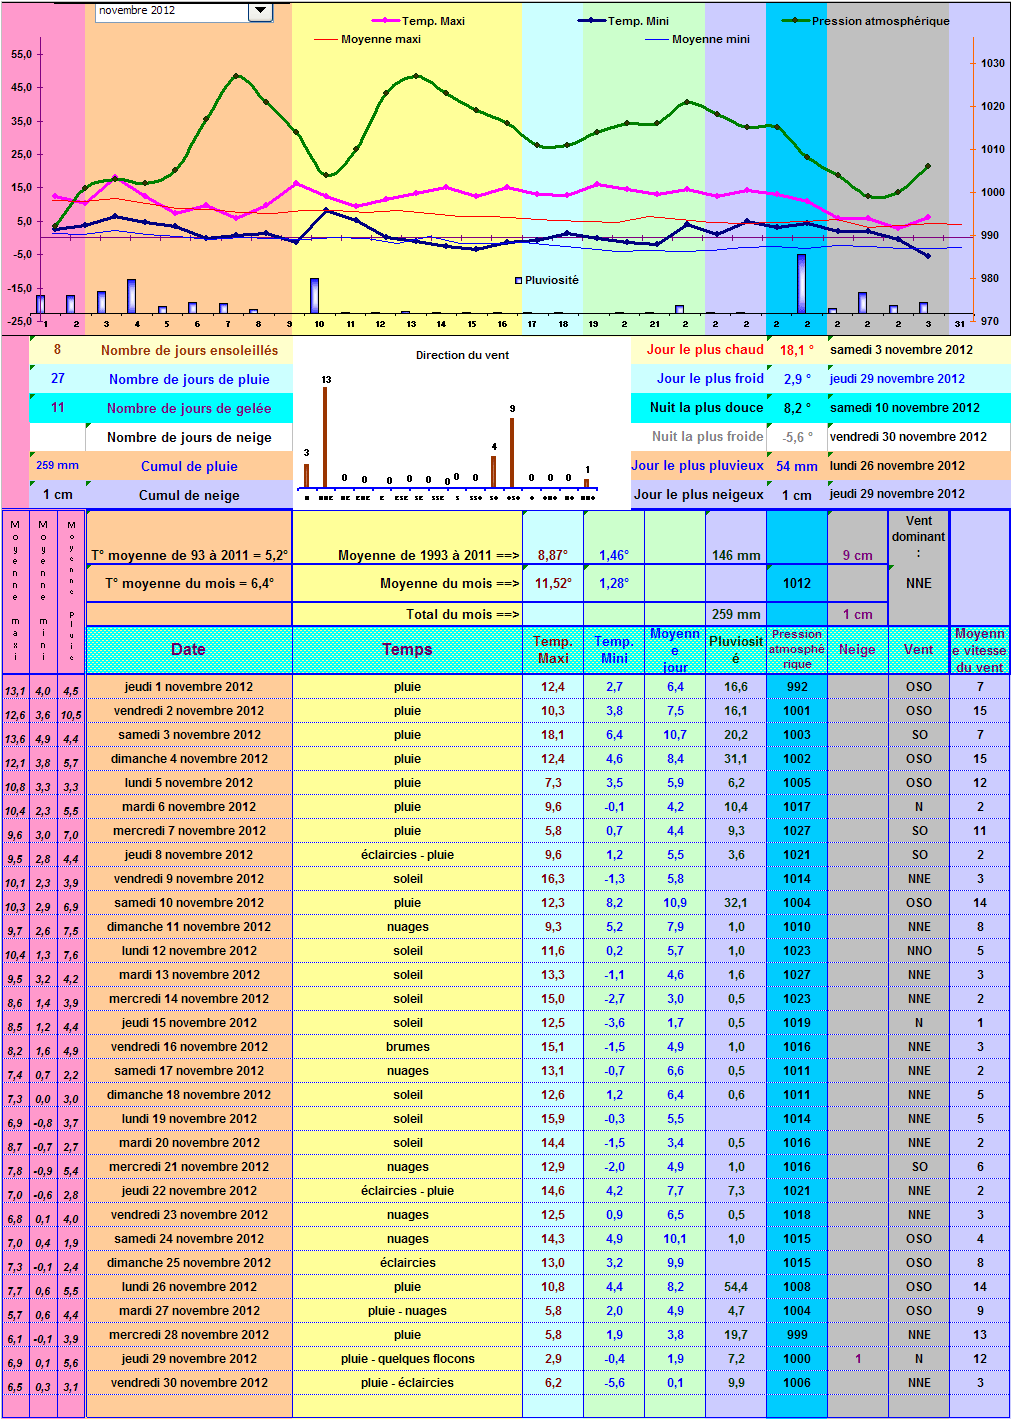This screenshot has width=1018, height=1420.
Task: Click the '18,1 °' hottest day value
Action: tap(797, 350)
